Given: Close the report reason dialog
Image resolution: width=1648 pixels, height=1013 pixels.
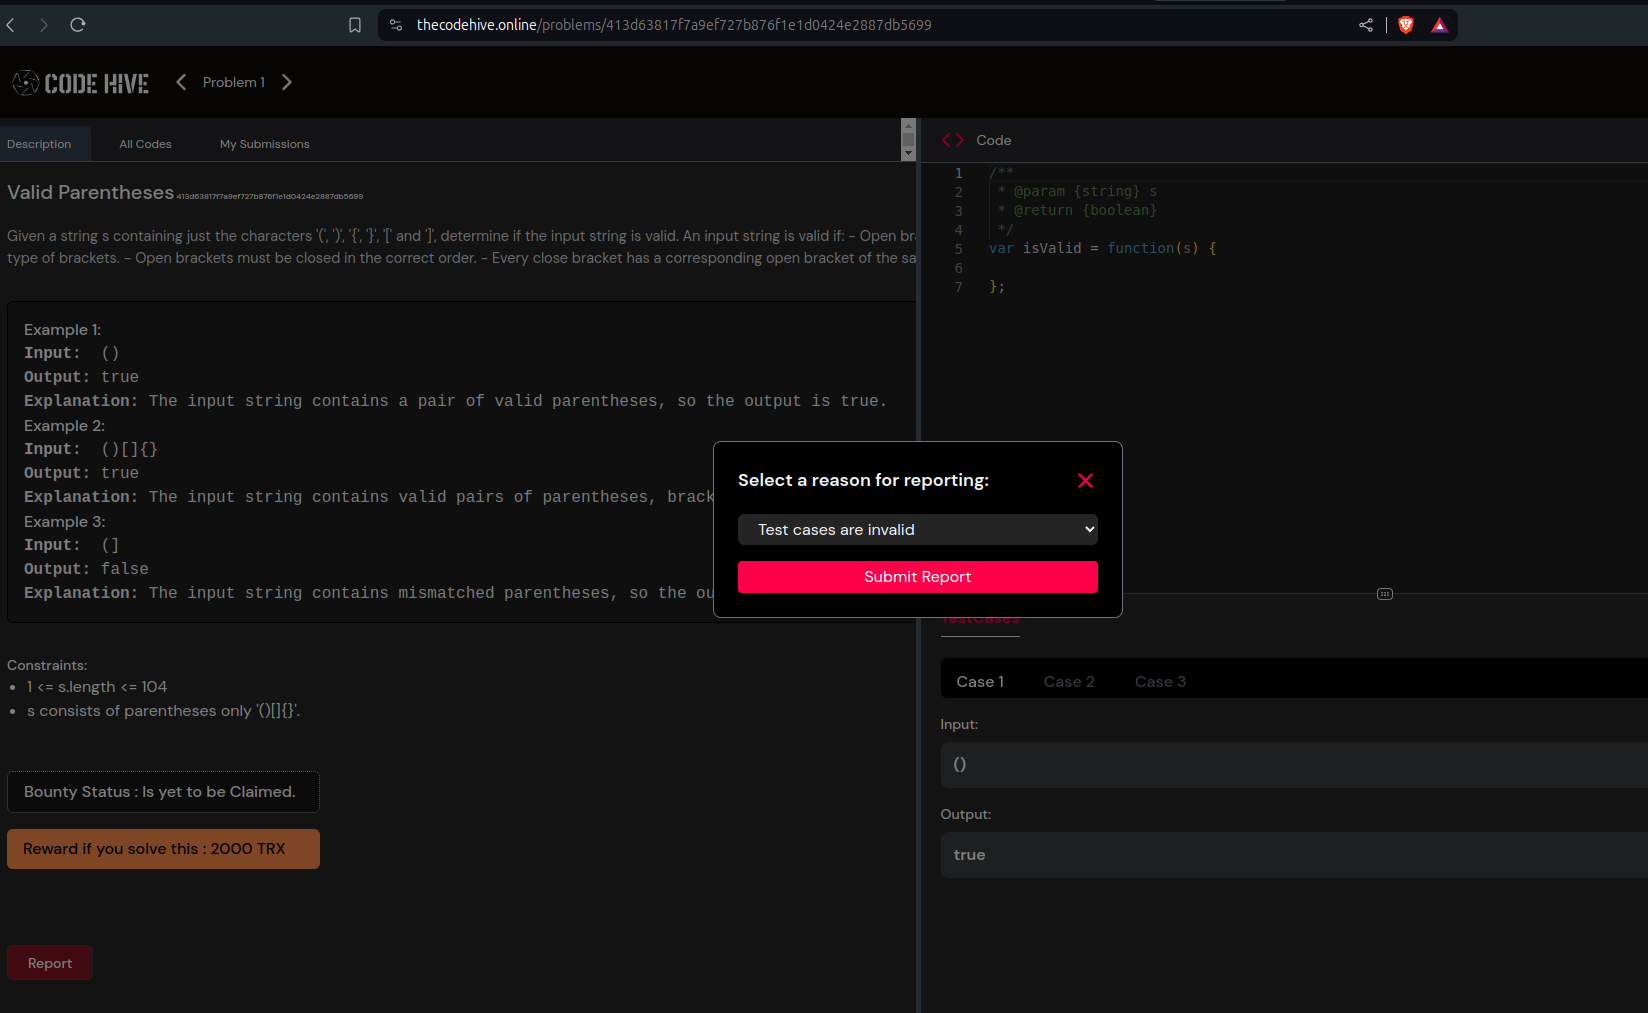Looking at the screenshot, I should (x=1085, y=481).
